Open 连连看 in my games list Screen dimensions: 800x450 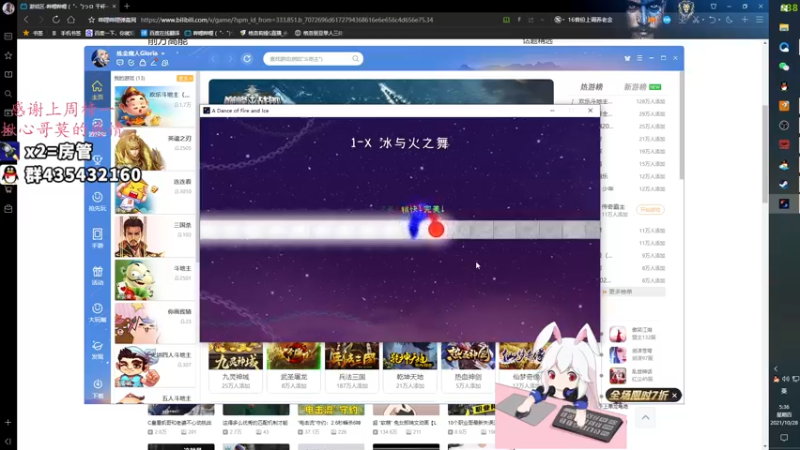point(155,192)
